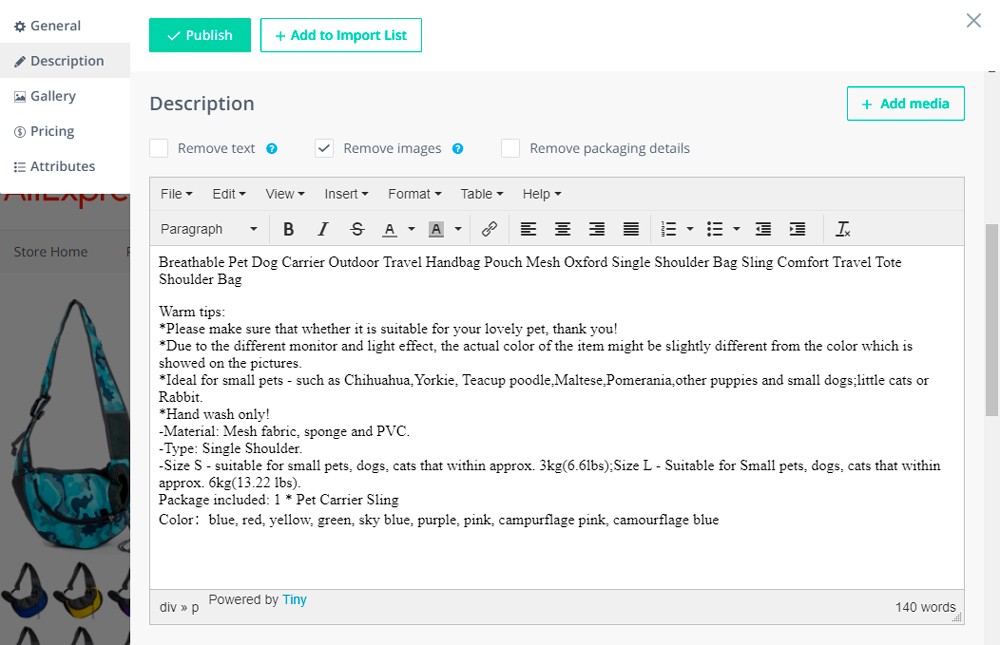Click '-Type: Single Shoulder.' line

(x=230, y=449)
